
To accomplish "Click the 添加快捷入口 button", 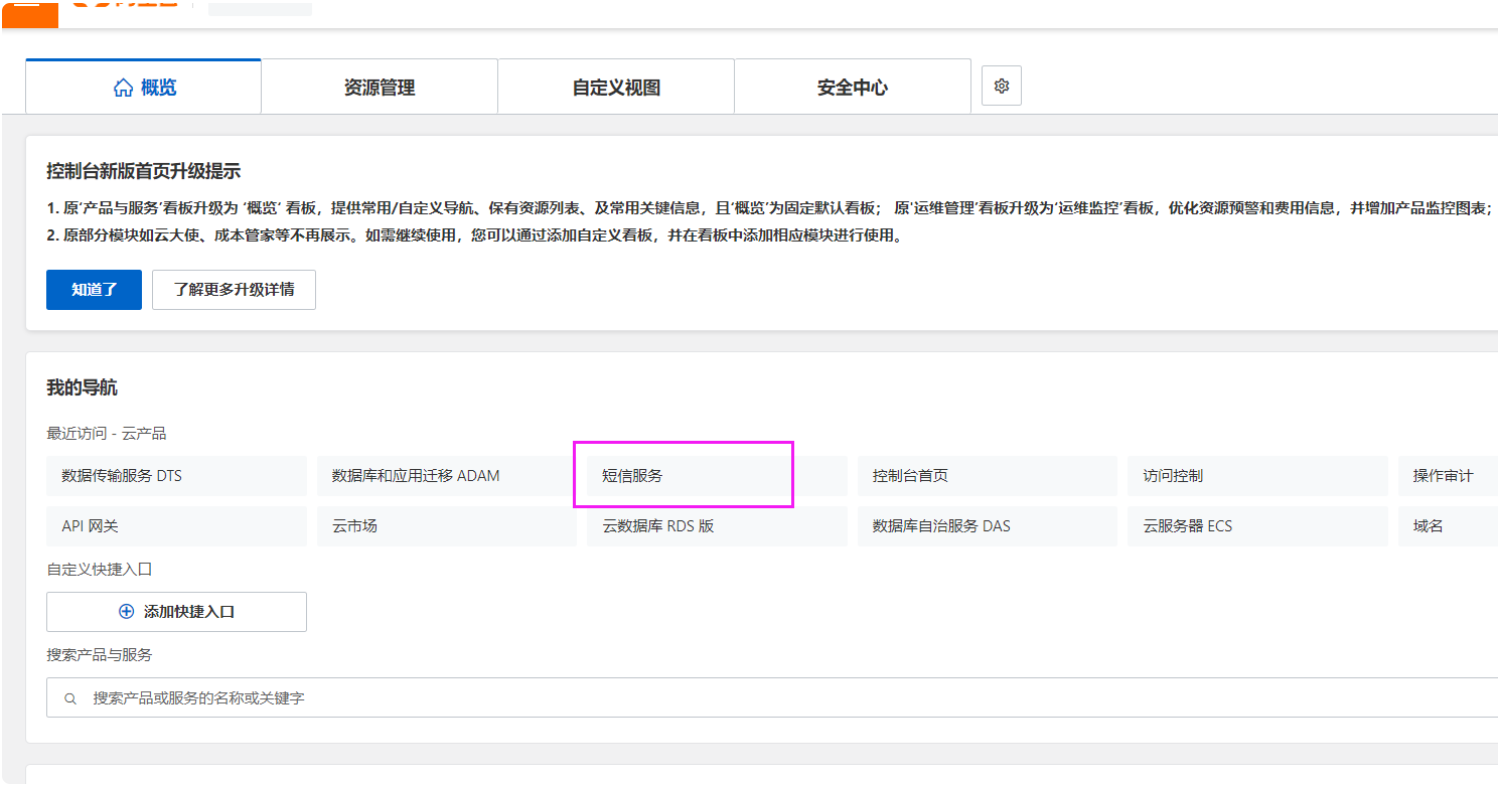I will click(176, 612).
